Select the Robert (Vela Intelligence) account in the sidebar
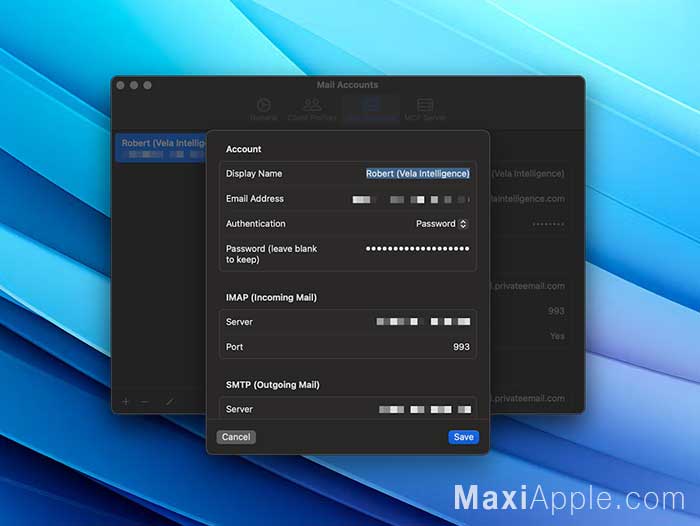 [x=161, y=148]
